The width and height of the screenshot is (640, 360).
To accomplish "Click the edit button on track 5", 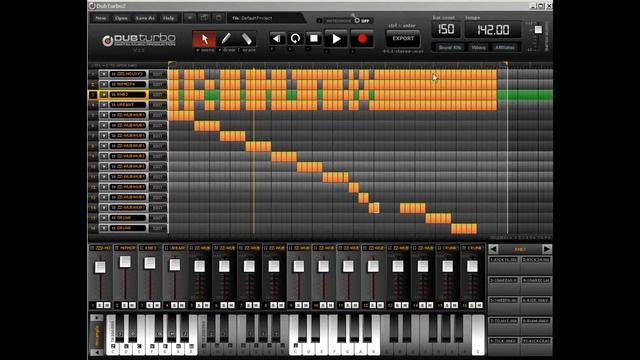I will tap(158, 115).
